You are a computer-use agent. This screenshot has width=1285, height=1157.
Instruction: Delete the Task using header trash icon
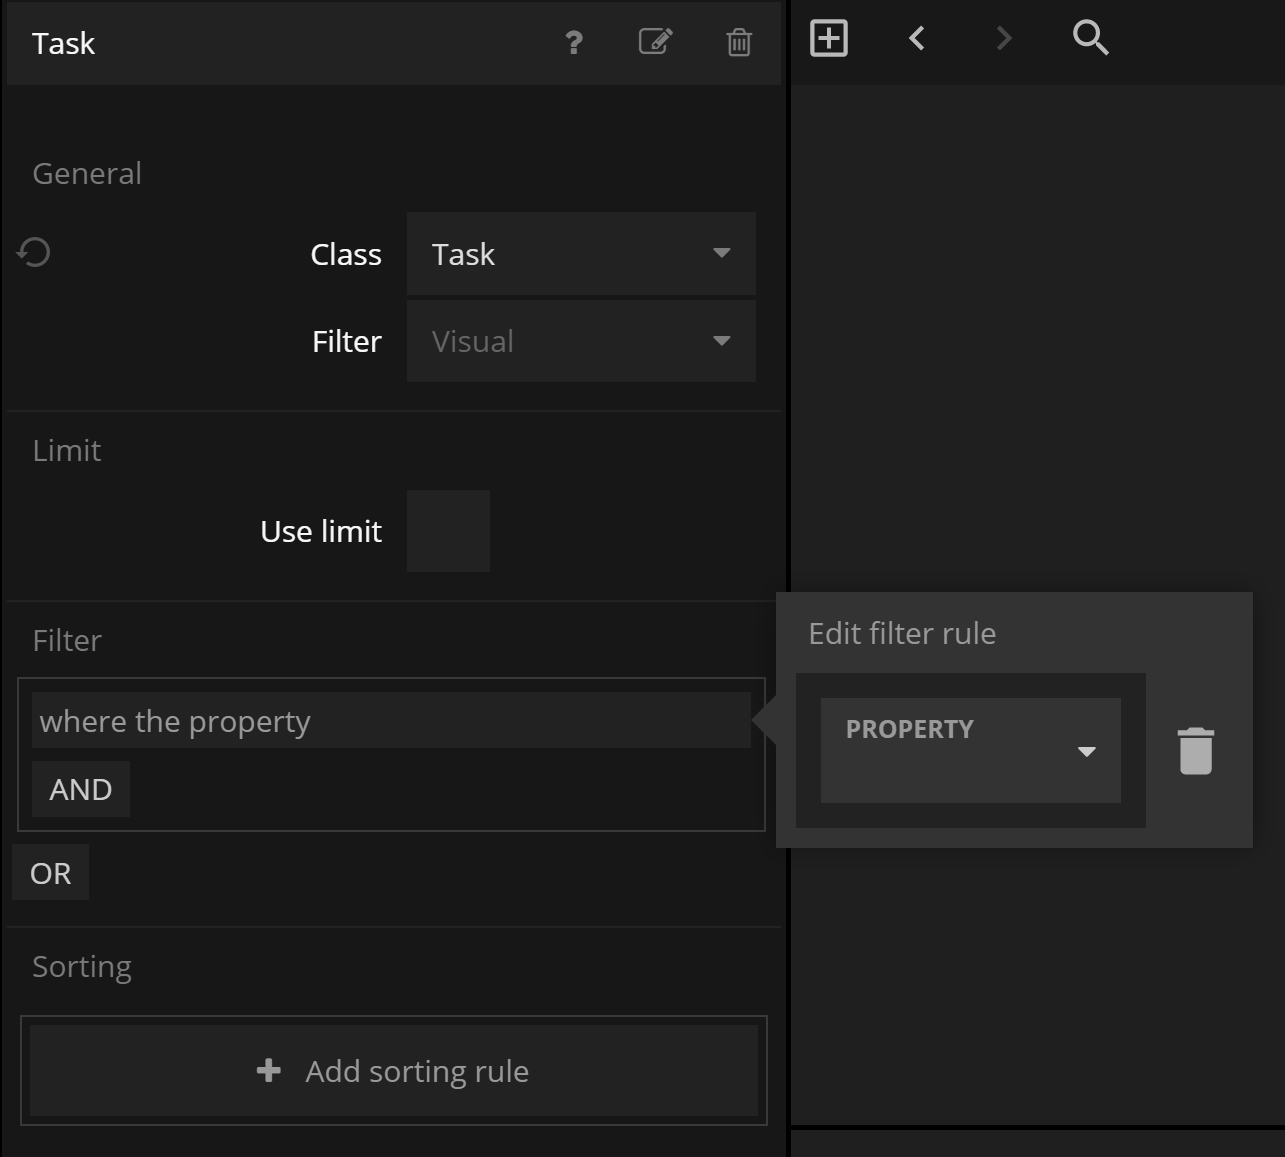click(738, 42)
